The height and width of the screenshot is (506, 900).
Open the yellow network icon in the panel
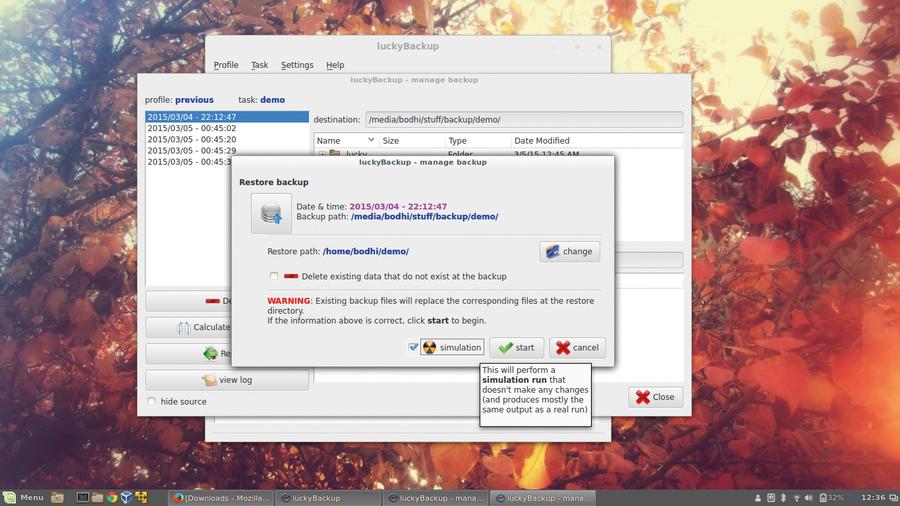141,497
